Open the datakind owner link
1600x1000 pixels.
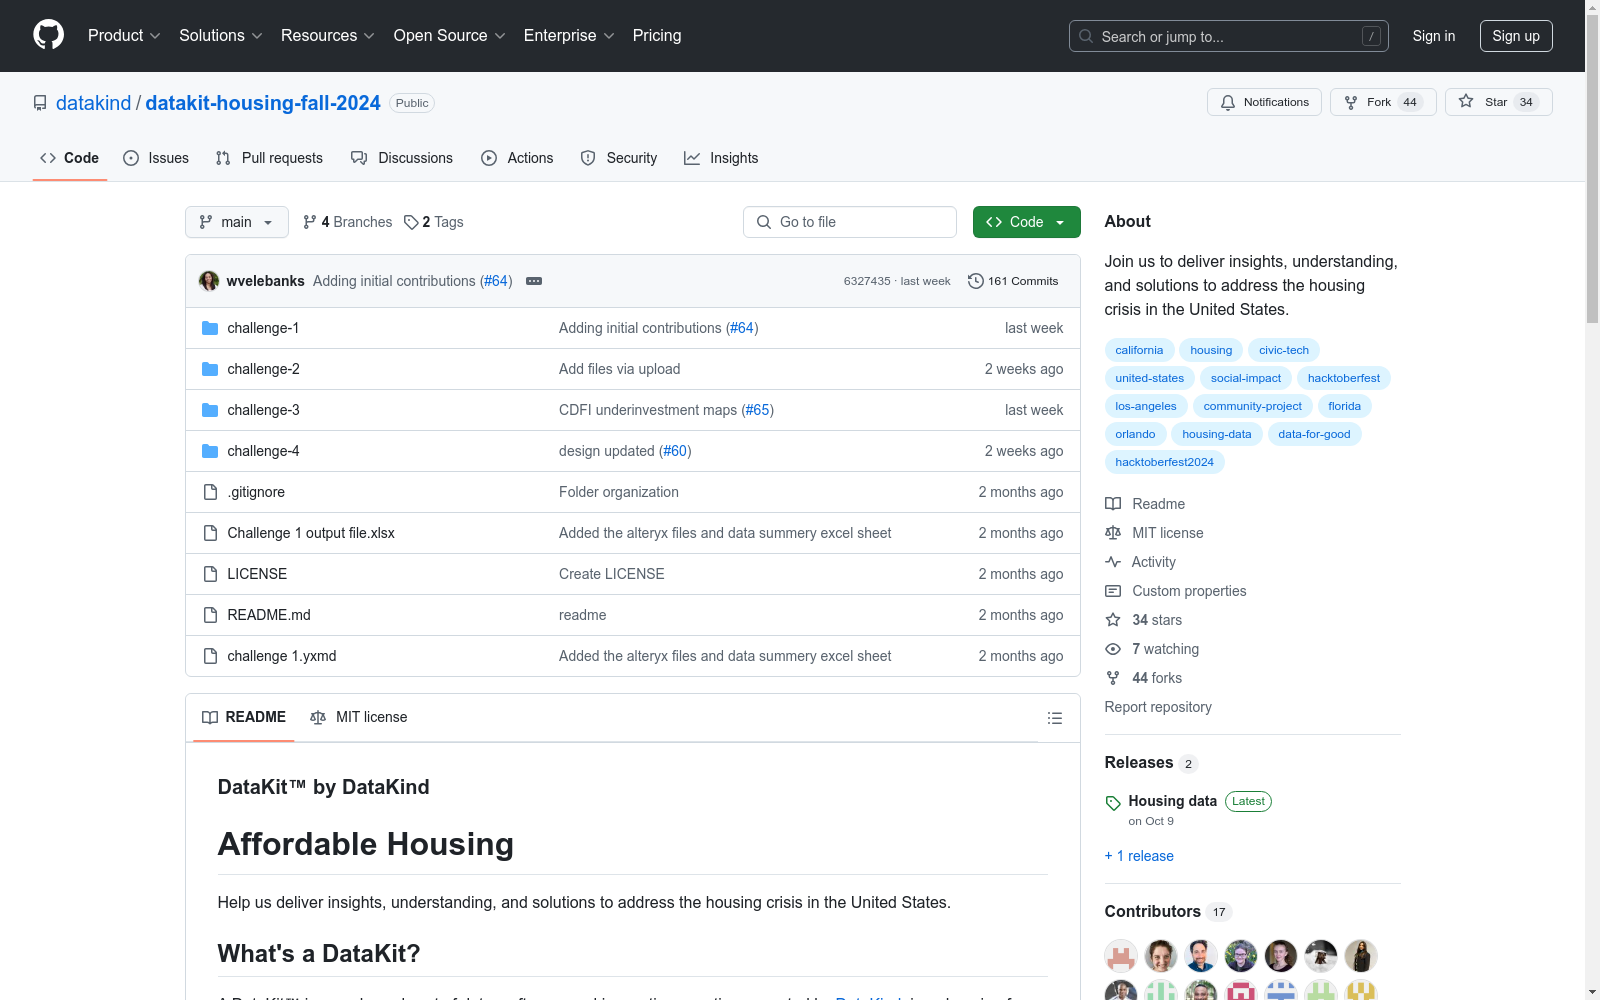point(93,103)
